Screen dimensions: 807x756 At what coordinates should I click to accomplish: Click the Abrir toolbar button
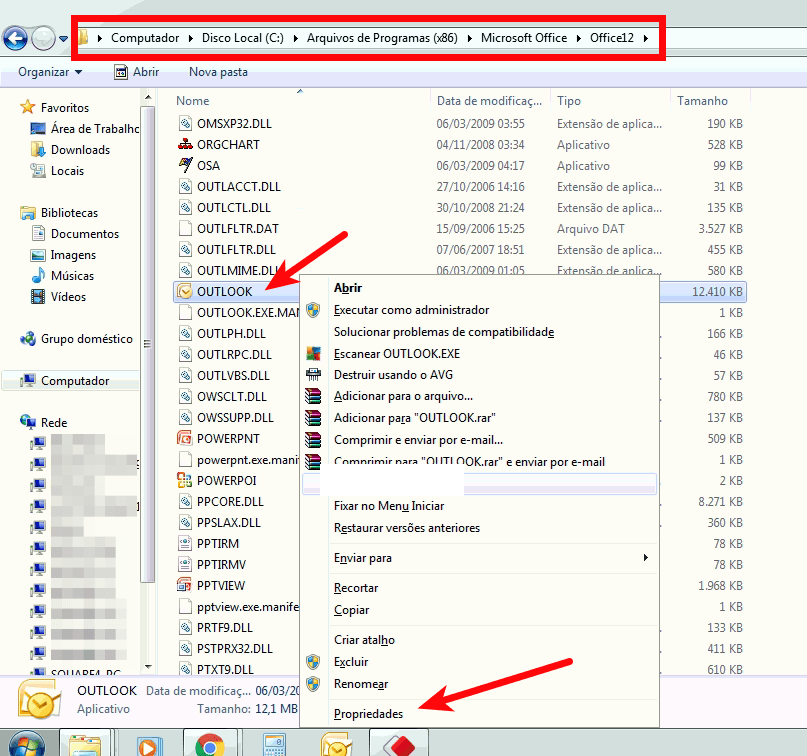pos(136,72)
